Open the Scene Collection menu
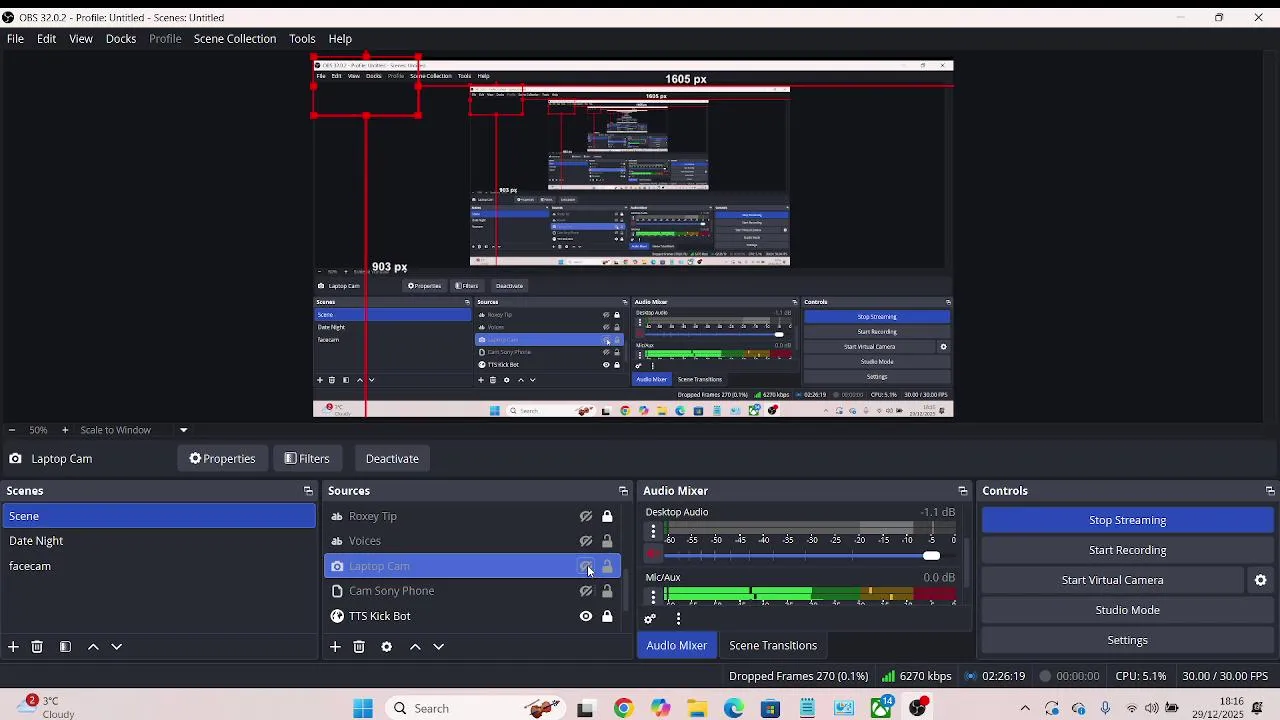This screenshot has width=1280, height=720. tap(235, 39)
